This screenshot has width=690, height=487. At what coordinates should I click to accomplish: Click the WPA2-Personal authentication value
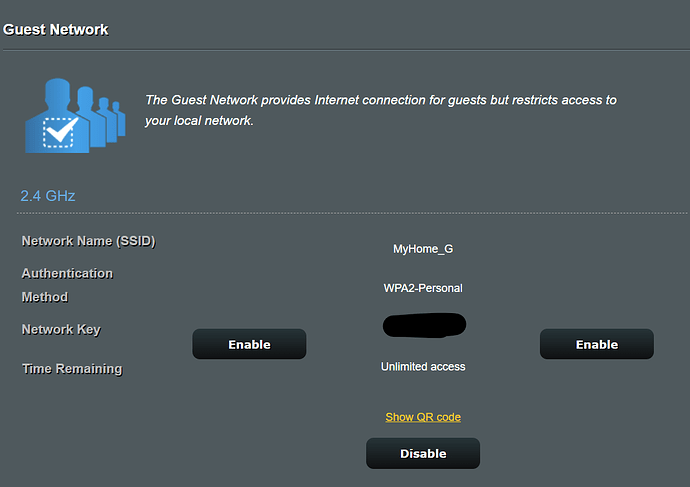pos(423,288)
